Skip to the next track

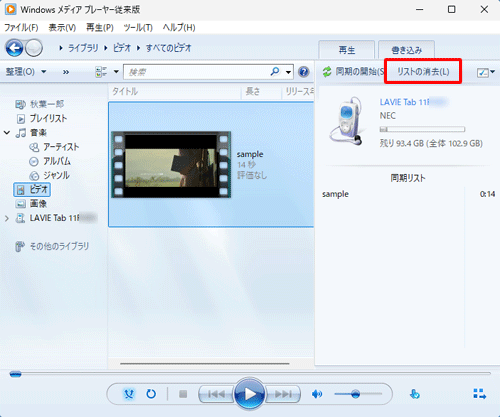pyautogui.click(x=283, y=394)
